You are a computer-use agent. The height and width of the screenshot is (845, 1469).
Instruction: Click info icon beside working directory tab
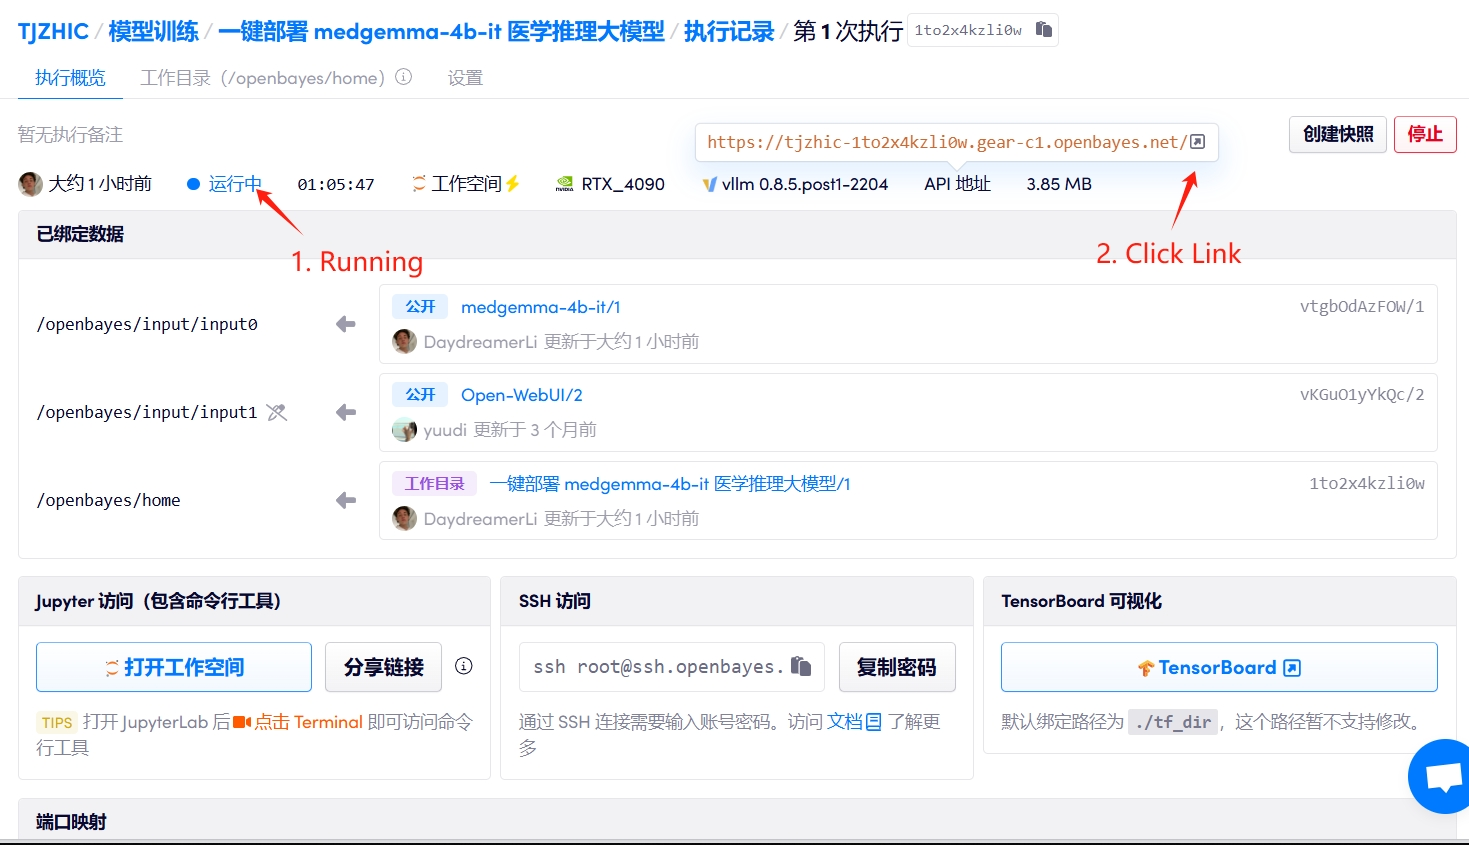click(x=404, y=77)
